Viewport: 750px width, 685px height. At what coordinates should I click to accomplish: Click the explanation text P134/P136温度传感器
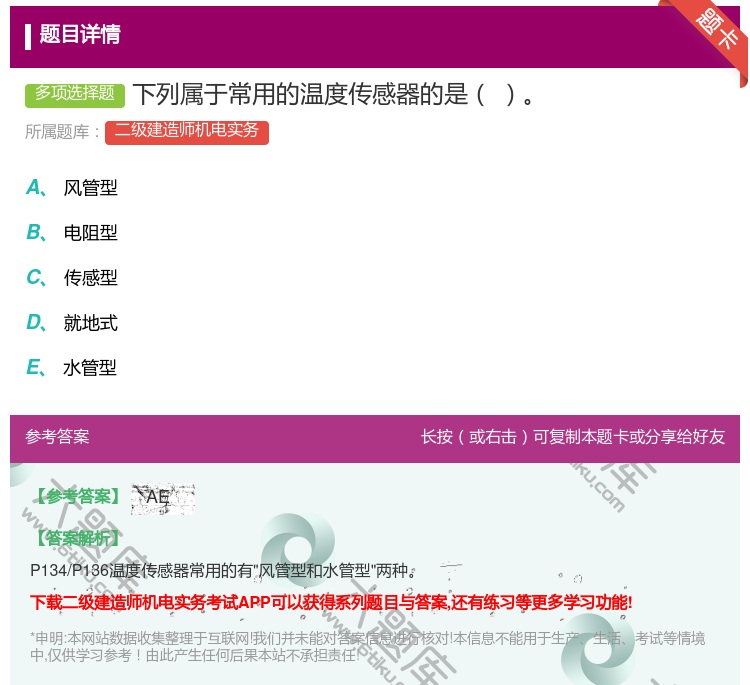click(222, 571)
